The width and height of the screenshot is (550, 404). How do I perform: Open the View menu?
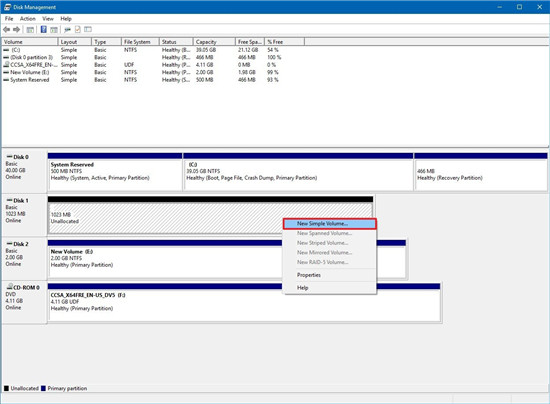pos(48,19)
